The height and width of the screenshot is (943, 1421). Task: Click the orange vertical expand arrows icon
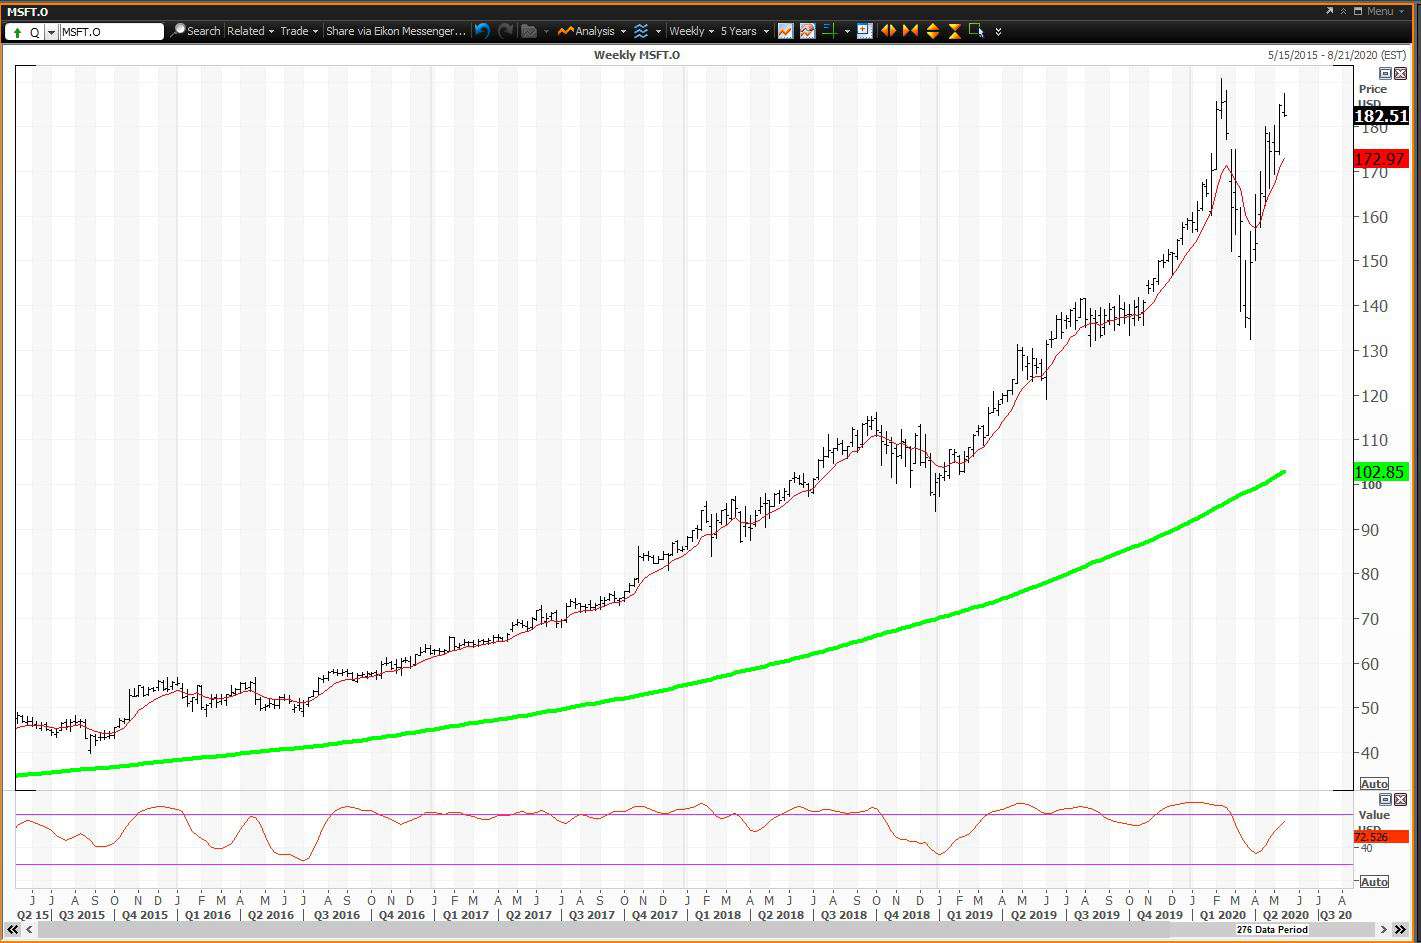(932, 31)
